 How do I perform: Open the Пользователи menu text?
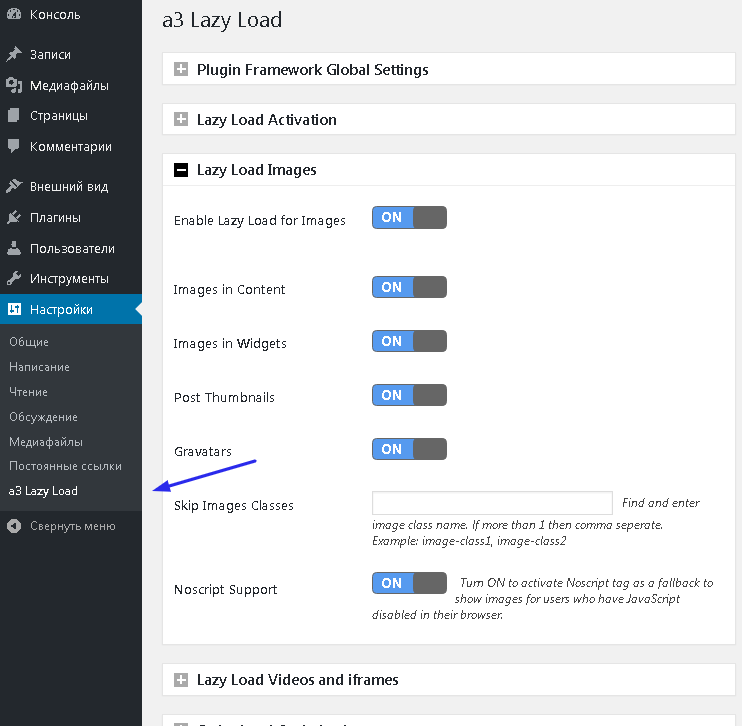[72, 248]
